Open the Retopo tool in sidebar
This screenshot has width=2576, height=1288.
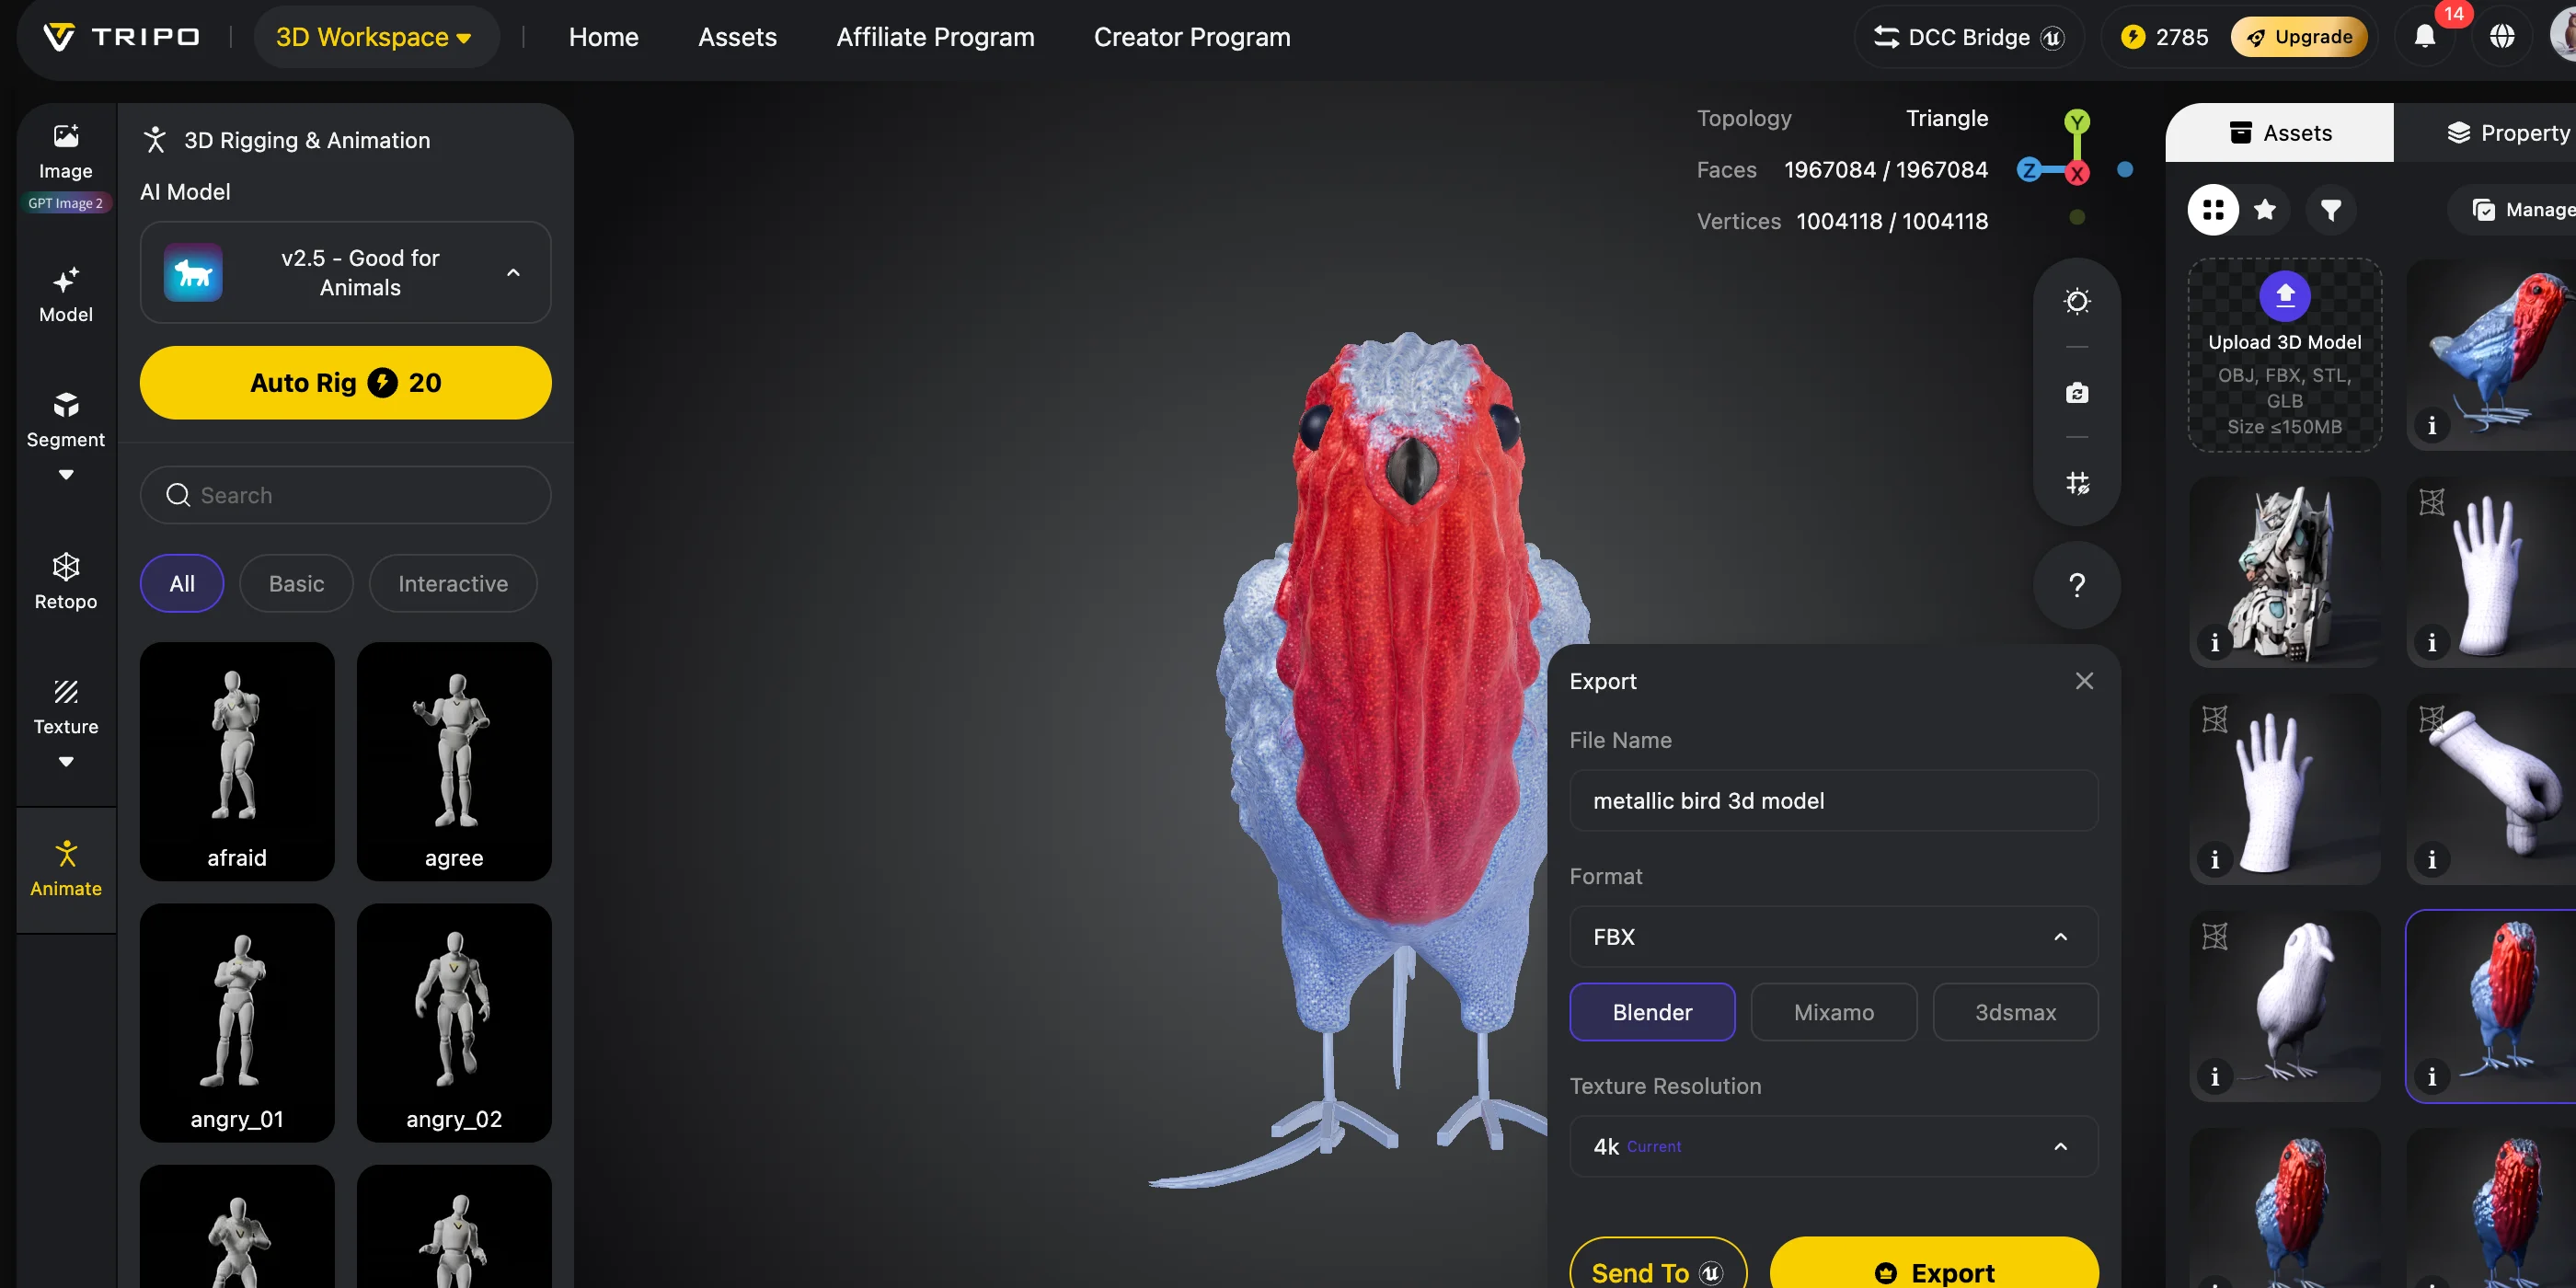66,582
